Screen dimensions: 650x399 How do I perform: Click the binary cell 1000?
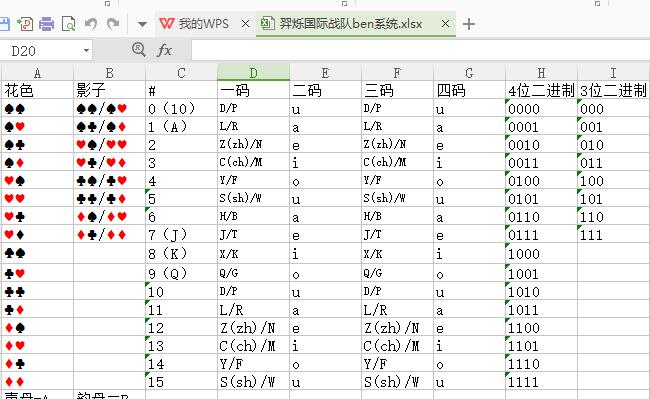tap(541, 253)
